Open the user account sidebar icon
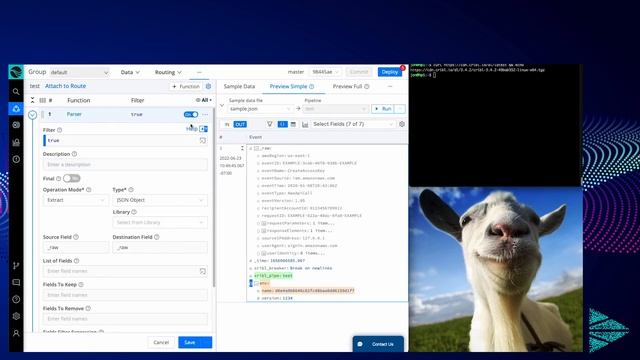 pos(16,333)
